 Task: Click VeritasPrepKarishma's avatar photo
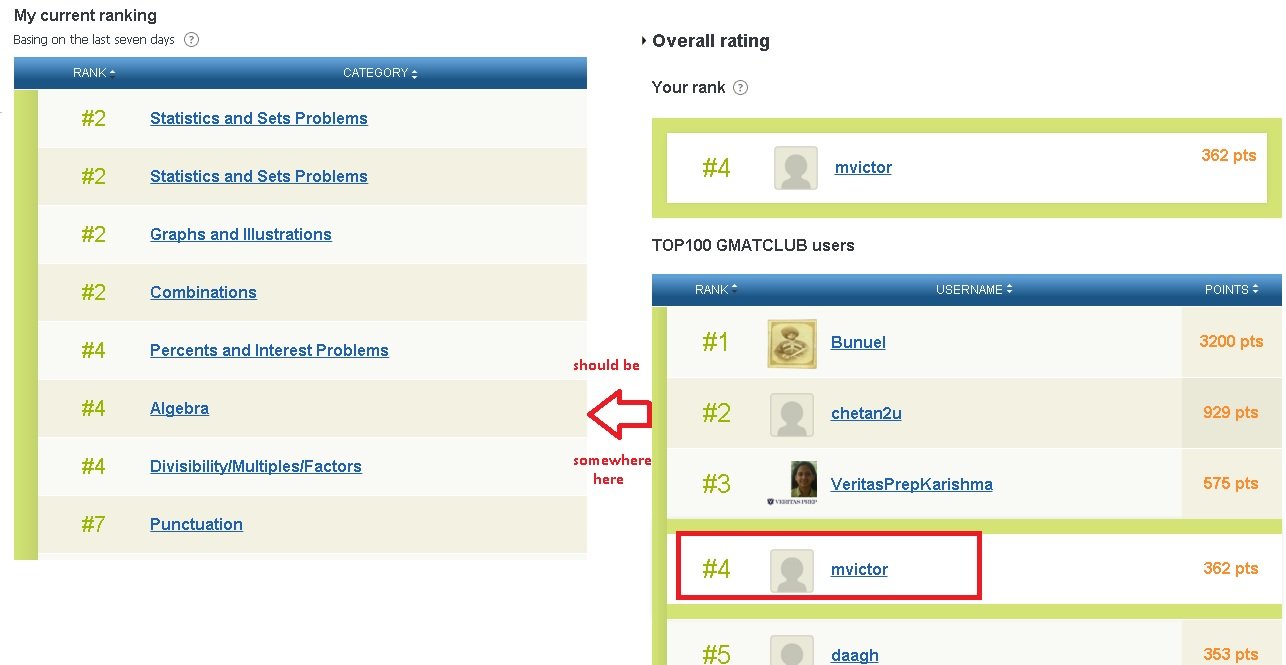(792, 484)
